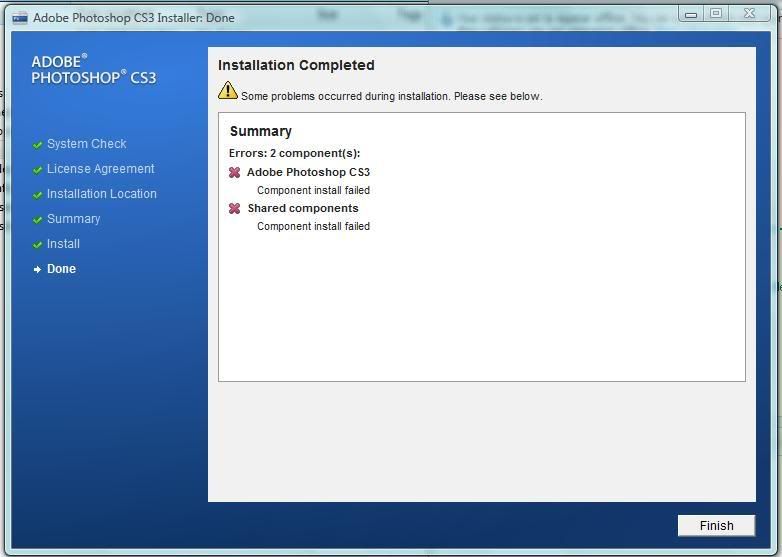
Task: Click 'Component install failed' under Adobe Photoshop CS3
Action: 313,190
